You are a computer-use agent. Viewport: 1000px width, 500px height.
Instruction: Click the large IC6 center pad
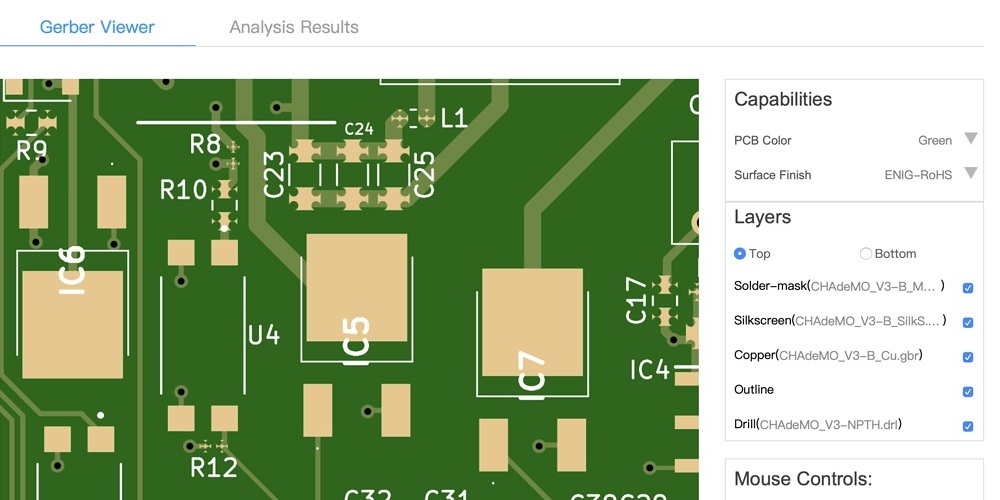pyautogui.click(x=72, y=323)
